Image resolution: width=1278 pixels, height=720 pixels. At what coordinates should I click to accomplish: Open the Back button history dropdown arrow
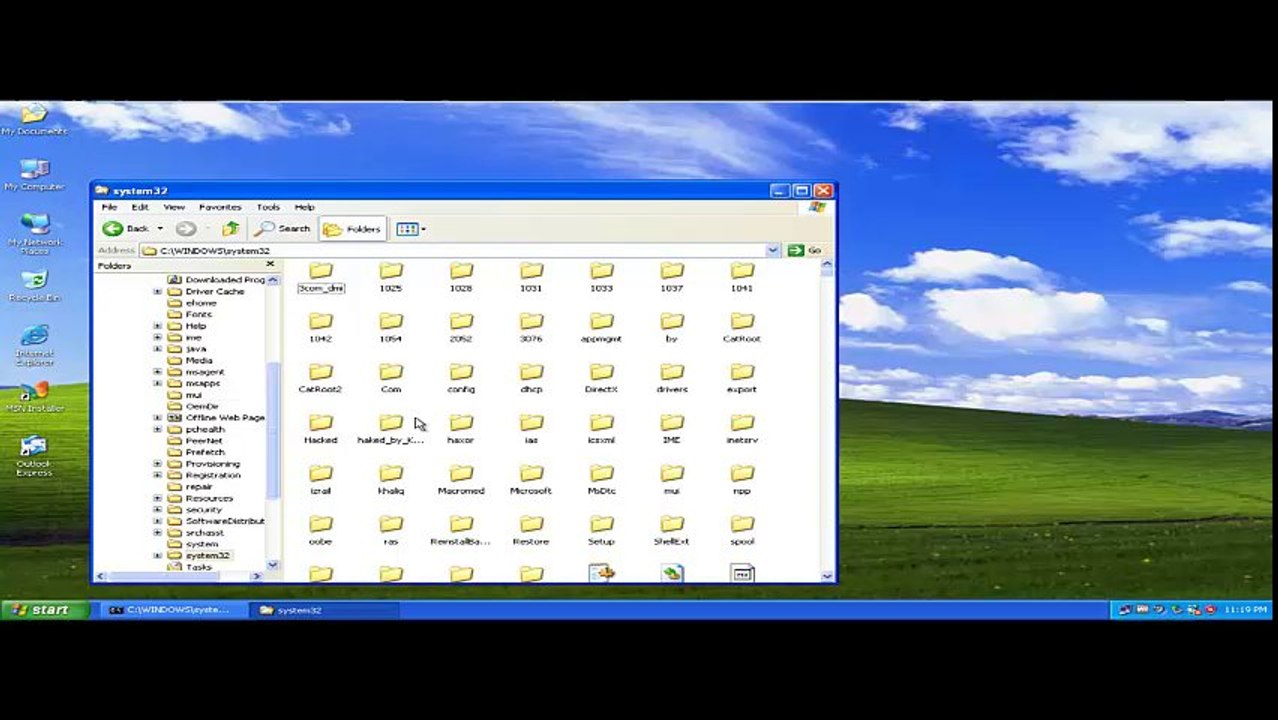pyautogui.click(x=159, y=229)
